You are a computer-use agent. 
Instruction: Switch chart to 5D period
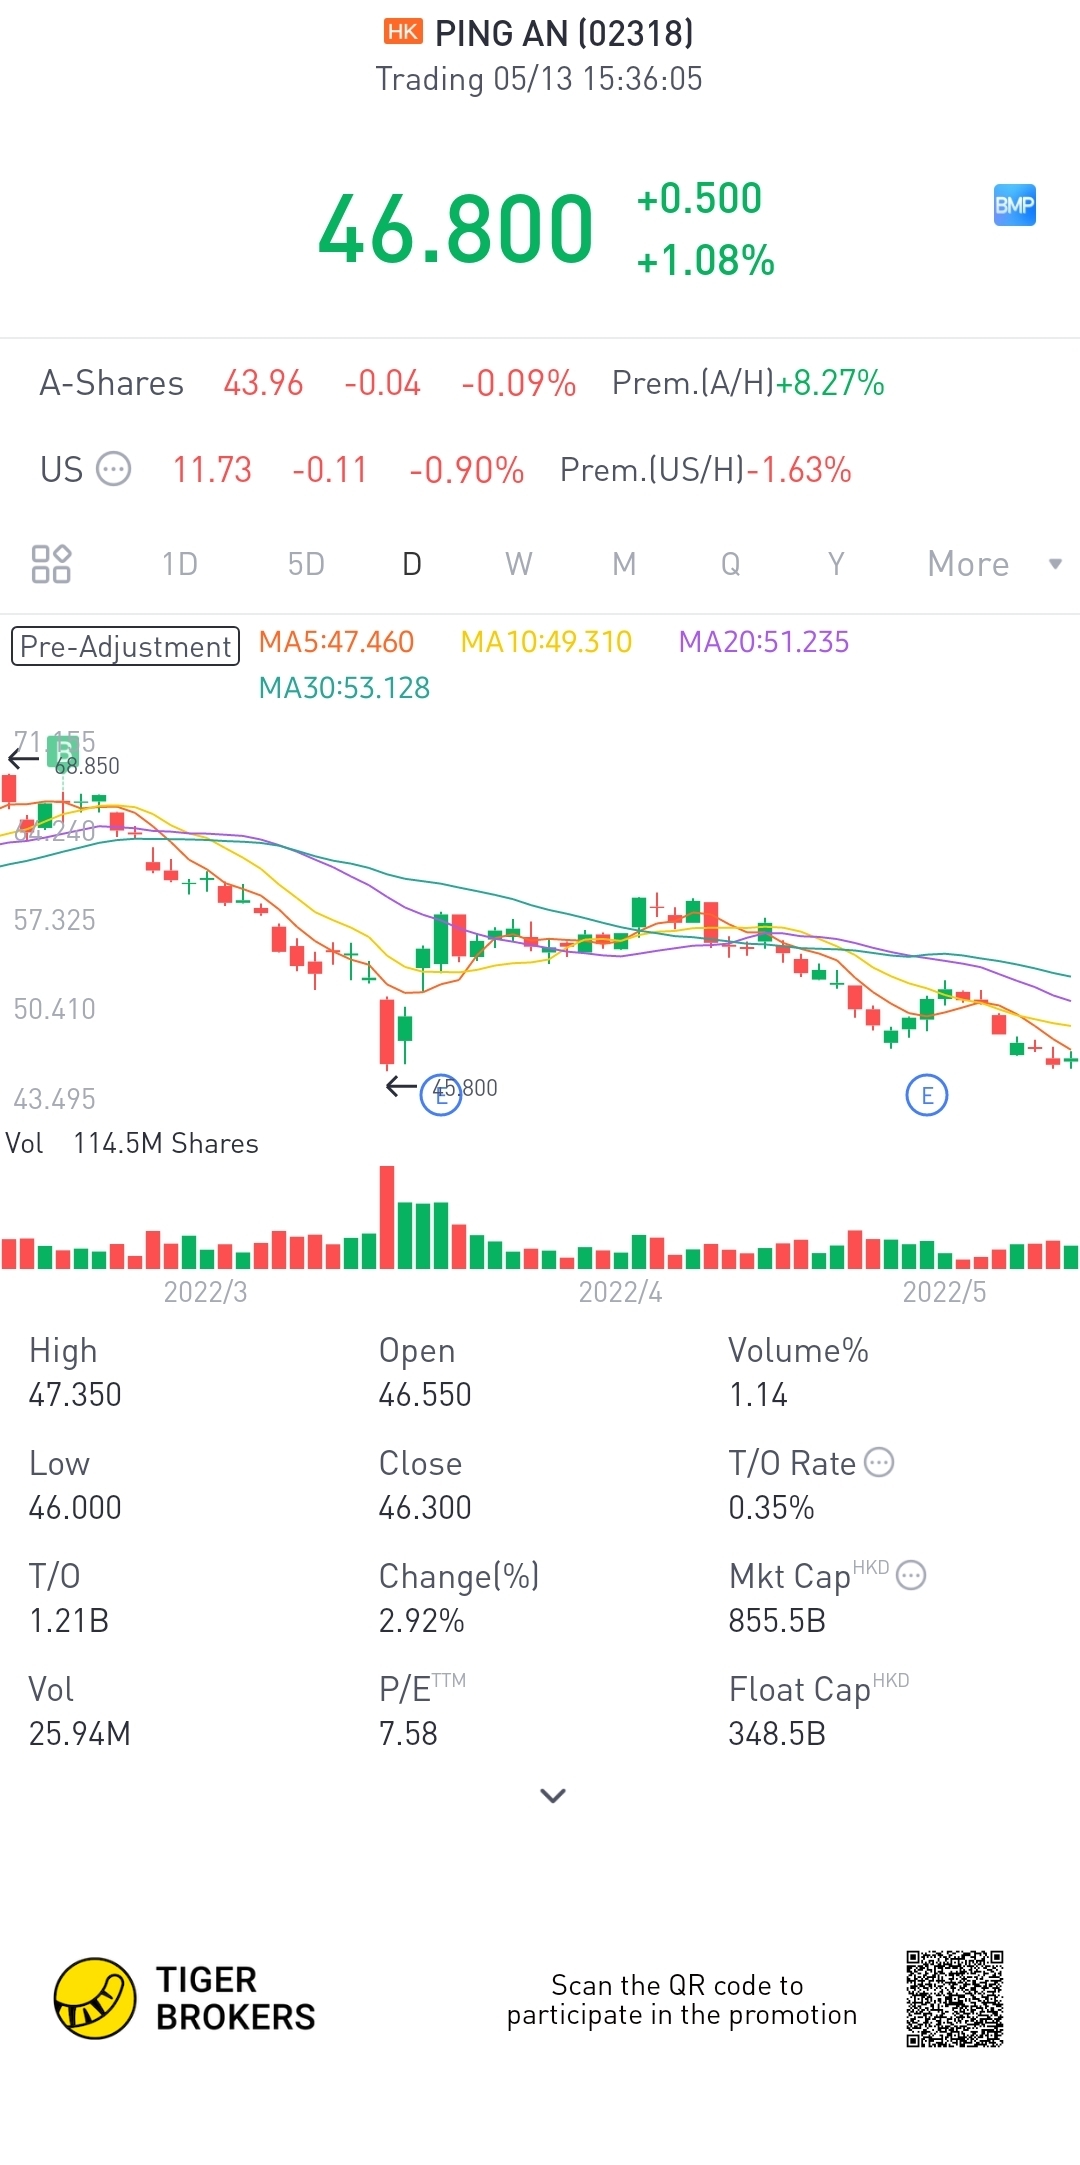click(306, 564)
